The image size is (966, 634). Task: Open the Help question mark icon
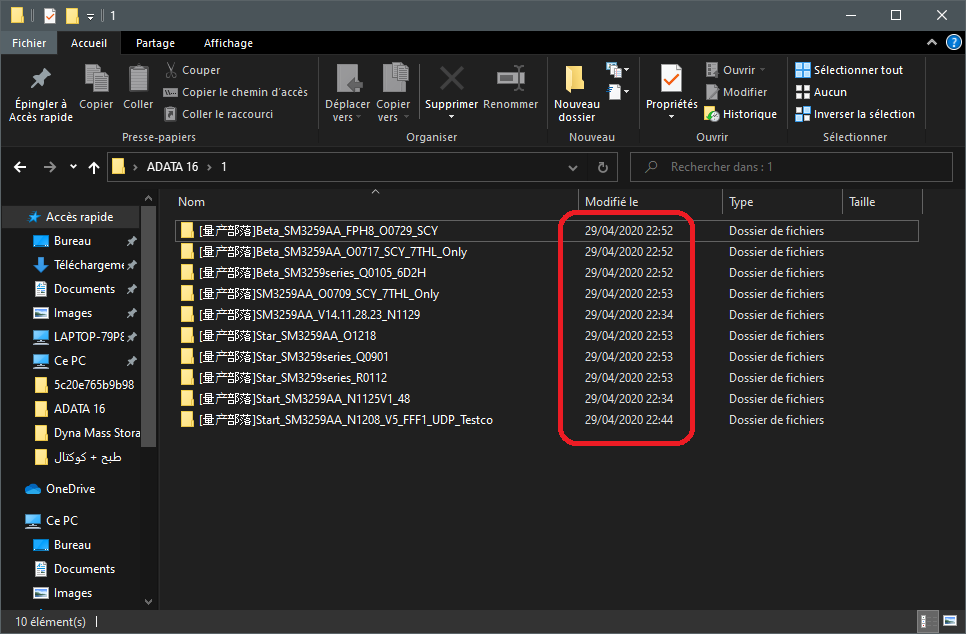click(954, 43)
